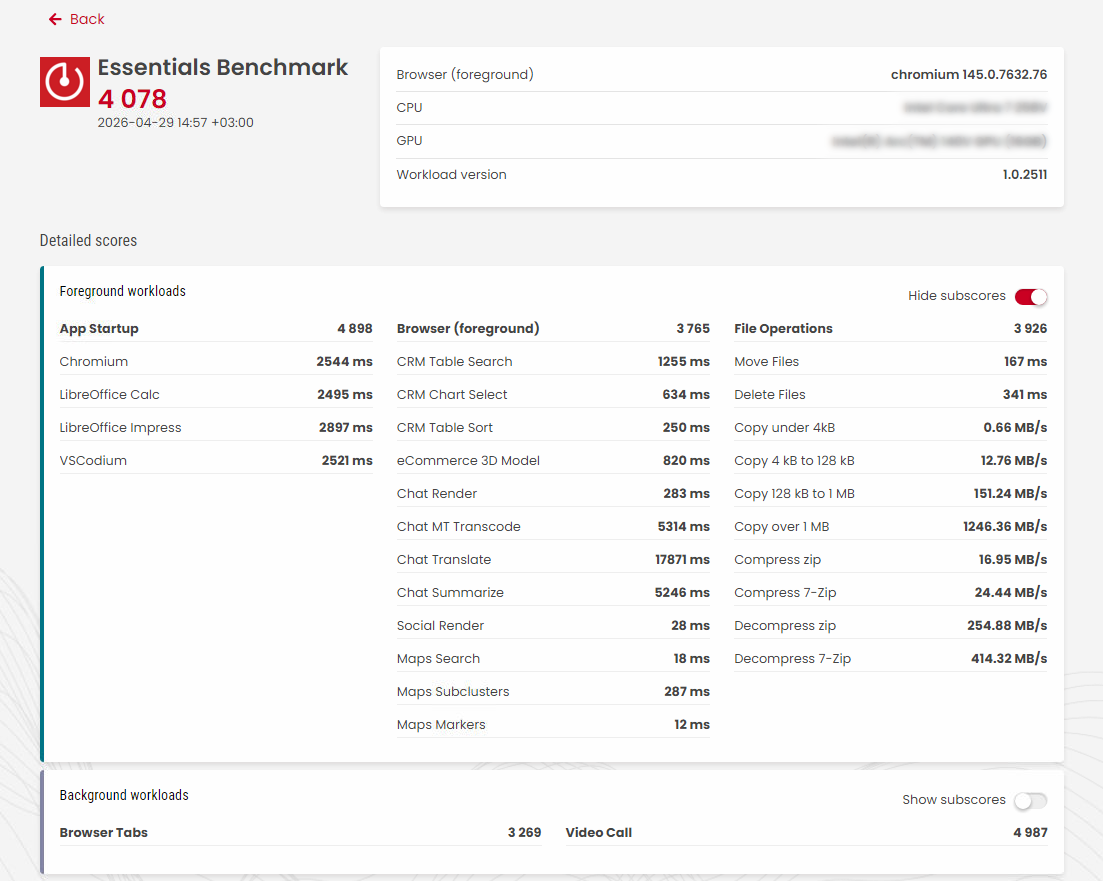Click the back arrow icon

click(55, 19)
